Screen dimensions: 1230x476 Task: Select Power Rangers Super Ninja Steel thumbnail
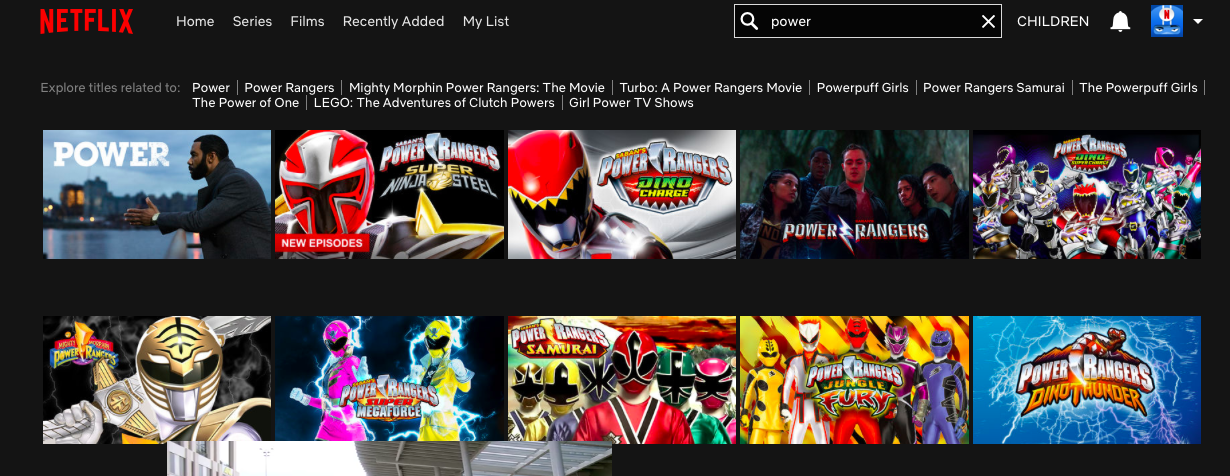tap(389, 194)
